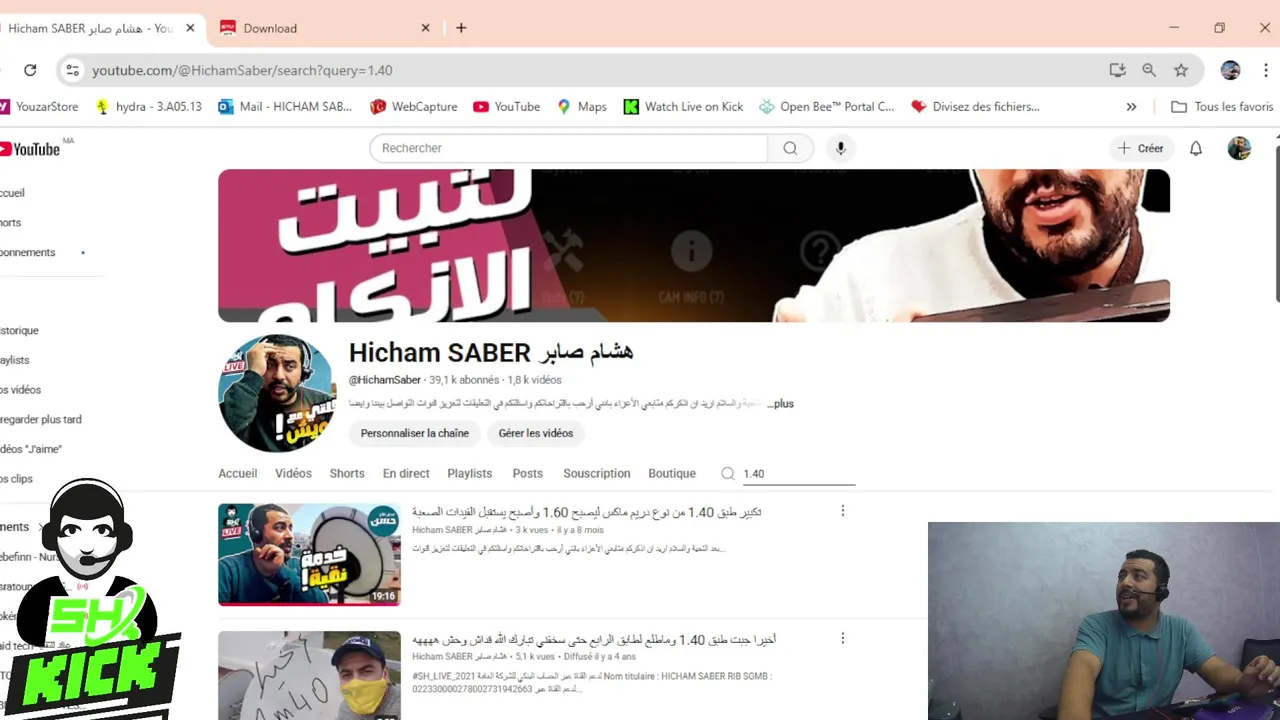Click the install app icon in address bar
This screenshot has width=1280, height=720.
(1117, 70)
